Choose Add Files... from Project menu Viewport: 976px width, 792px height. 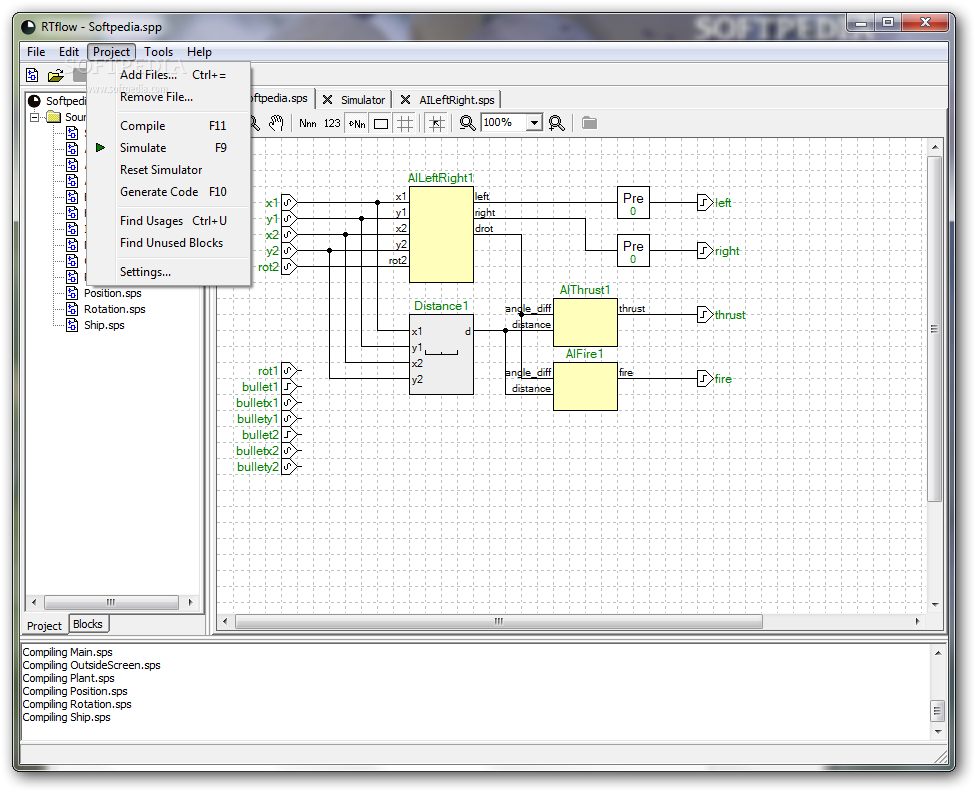[x=169, y=75]
